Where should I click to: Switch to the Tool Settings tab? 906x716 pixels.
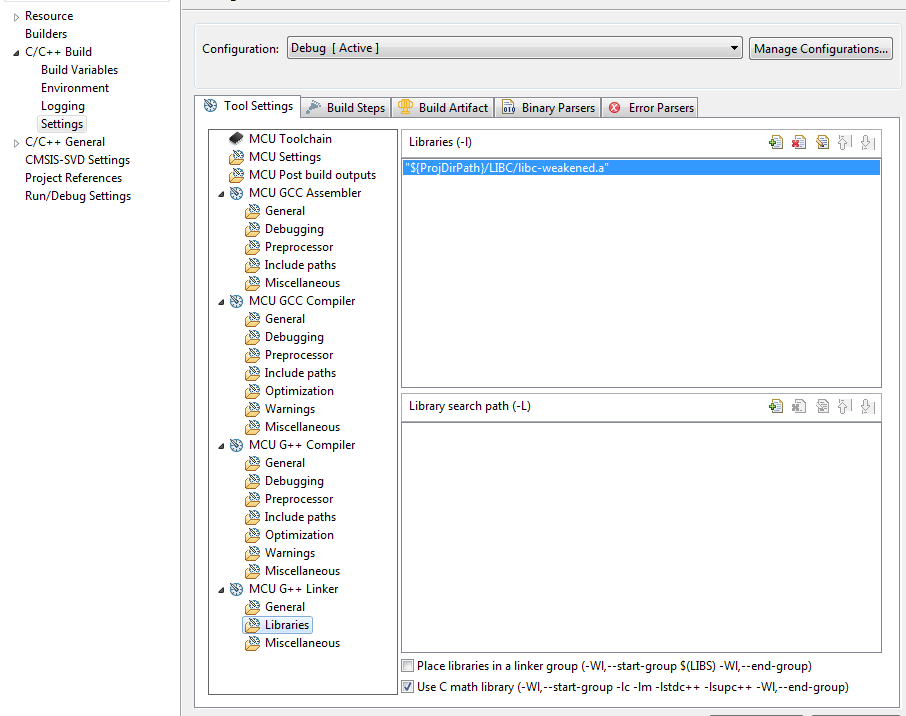[248, 106]
